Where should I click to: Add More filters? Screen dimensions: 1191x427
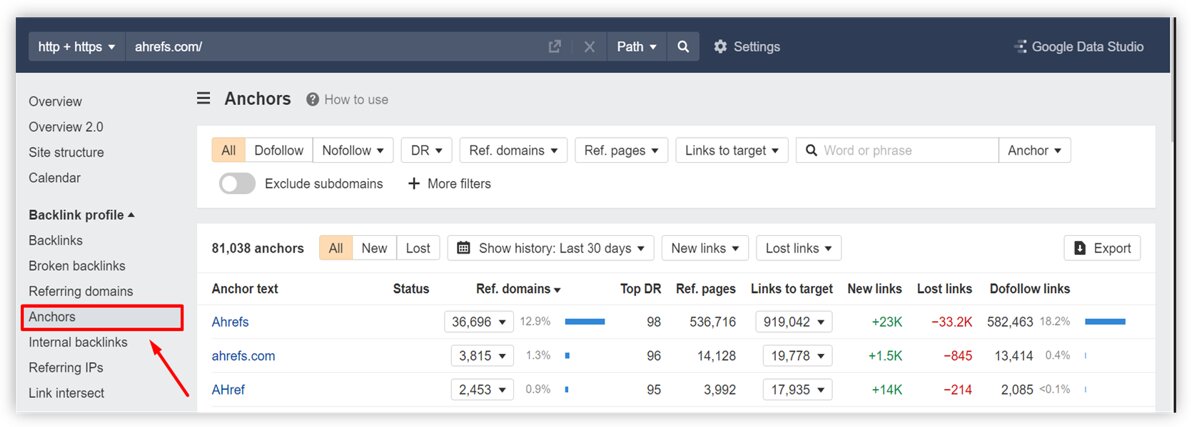click(x=450, y=184)
